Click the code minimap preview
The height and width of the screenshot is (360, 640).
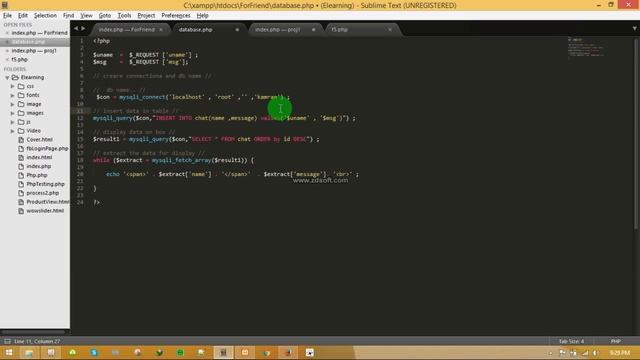pos(586,48)
